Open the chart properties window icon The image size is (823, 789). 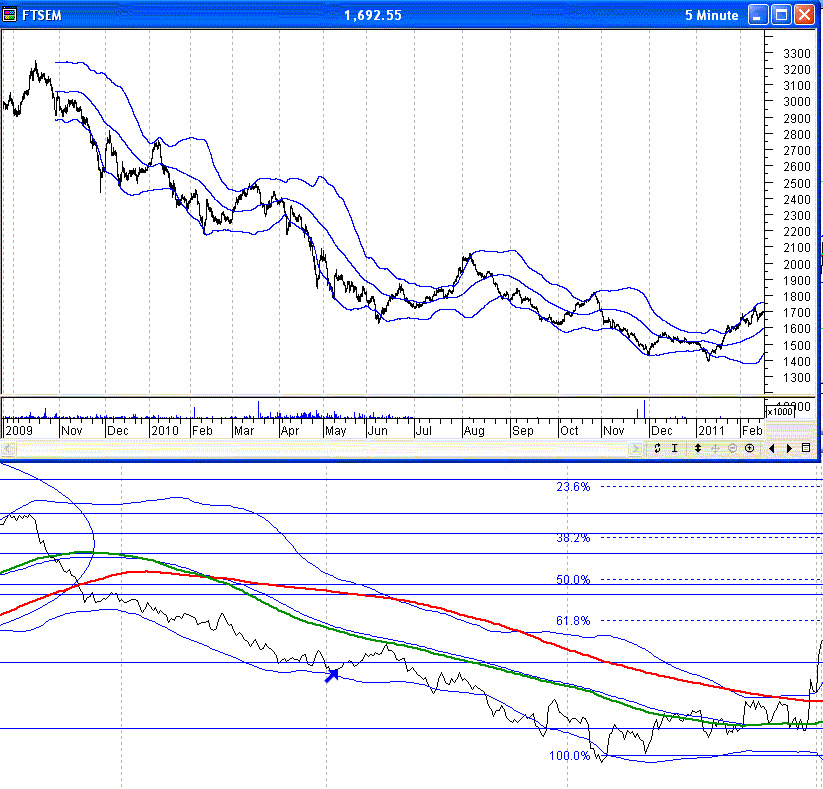coord(806,448)
